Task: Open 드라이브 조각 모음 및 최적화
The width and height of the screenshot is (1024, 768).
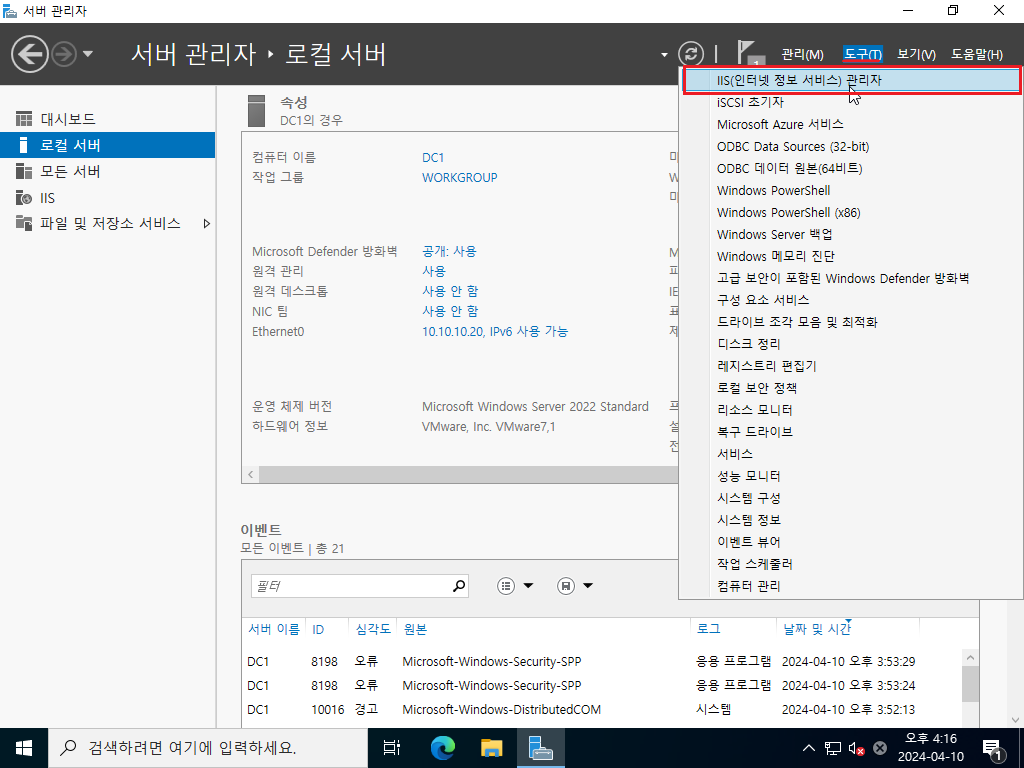Action: (x=852, y=323)
